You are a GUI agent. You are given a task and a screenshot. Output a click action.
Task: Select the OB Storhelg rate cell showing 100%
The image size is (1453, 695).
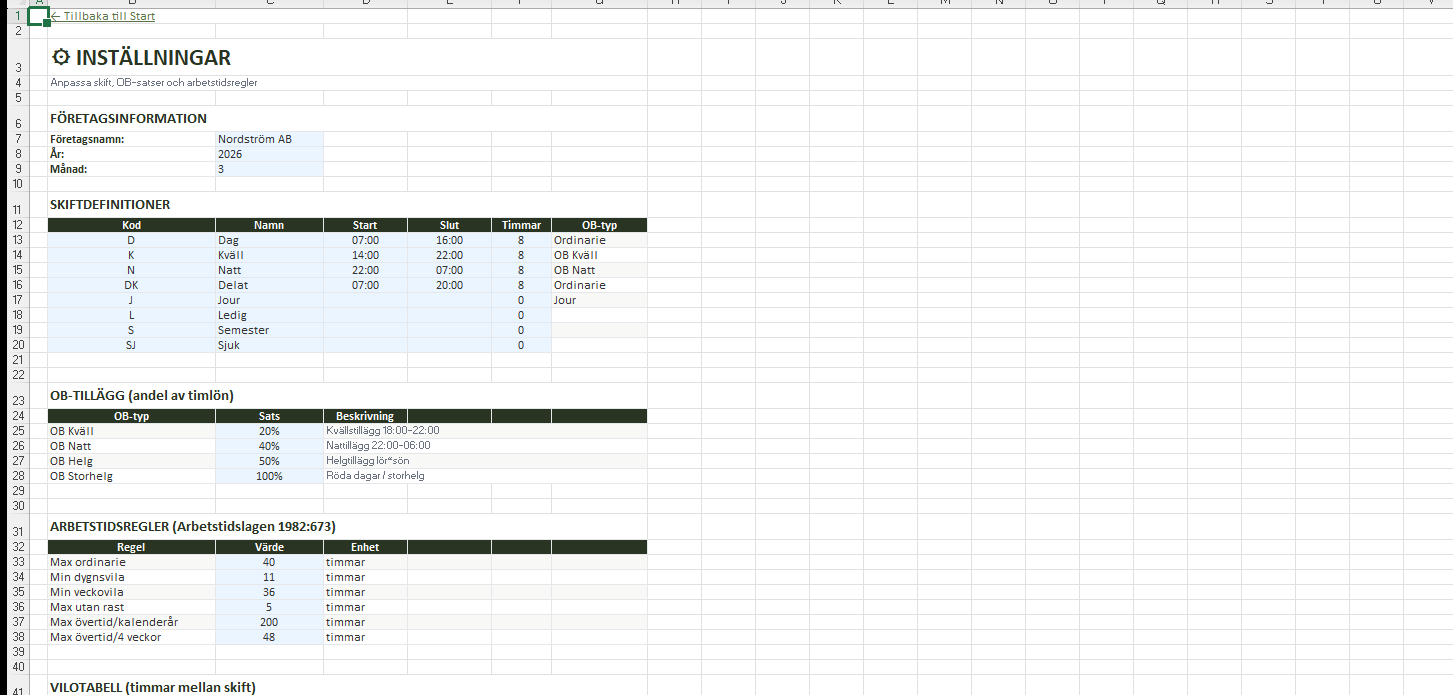(x=268, y=476)
